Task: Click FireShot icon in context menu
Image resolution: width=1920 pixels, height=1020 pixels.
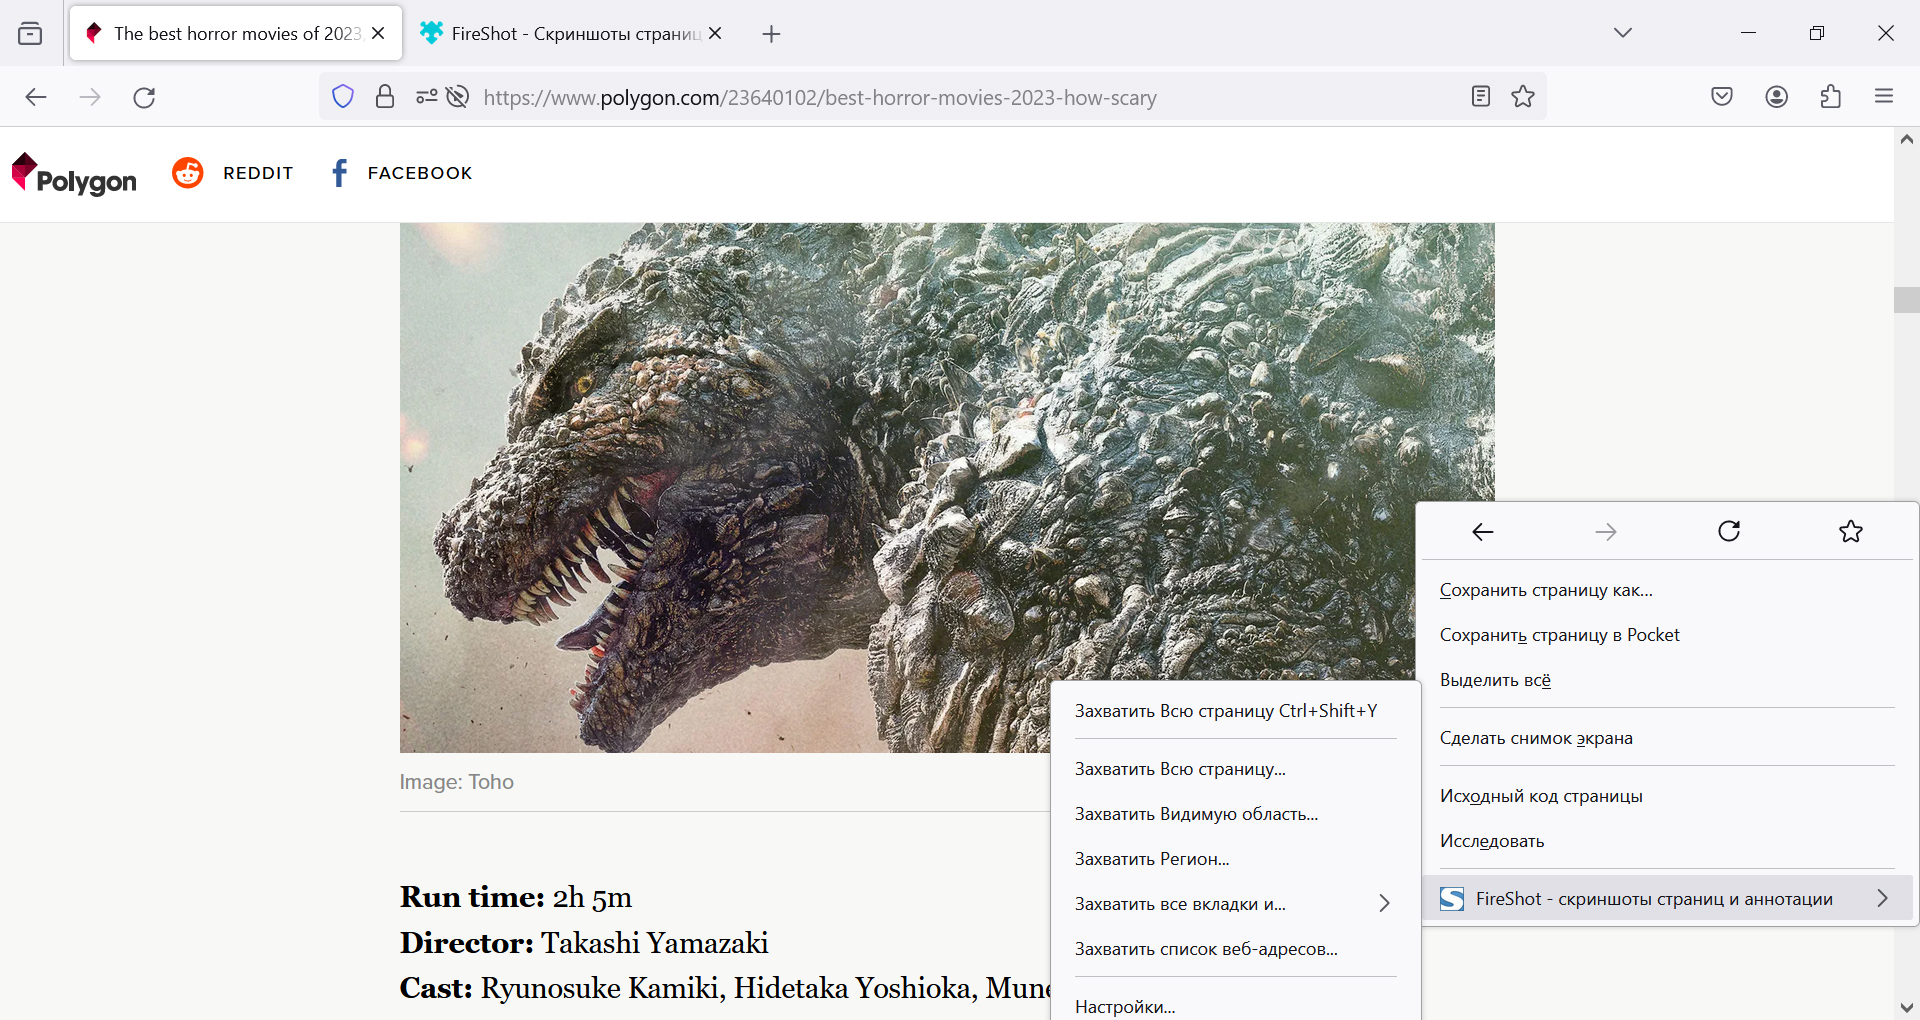Action: [1452, 899]
